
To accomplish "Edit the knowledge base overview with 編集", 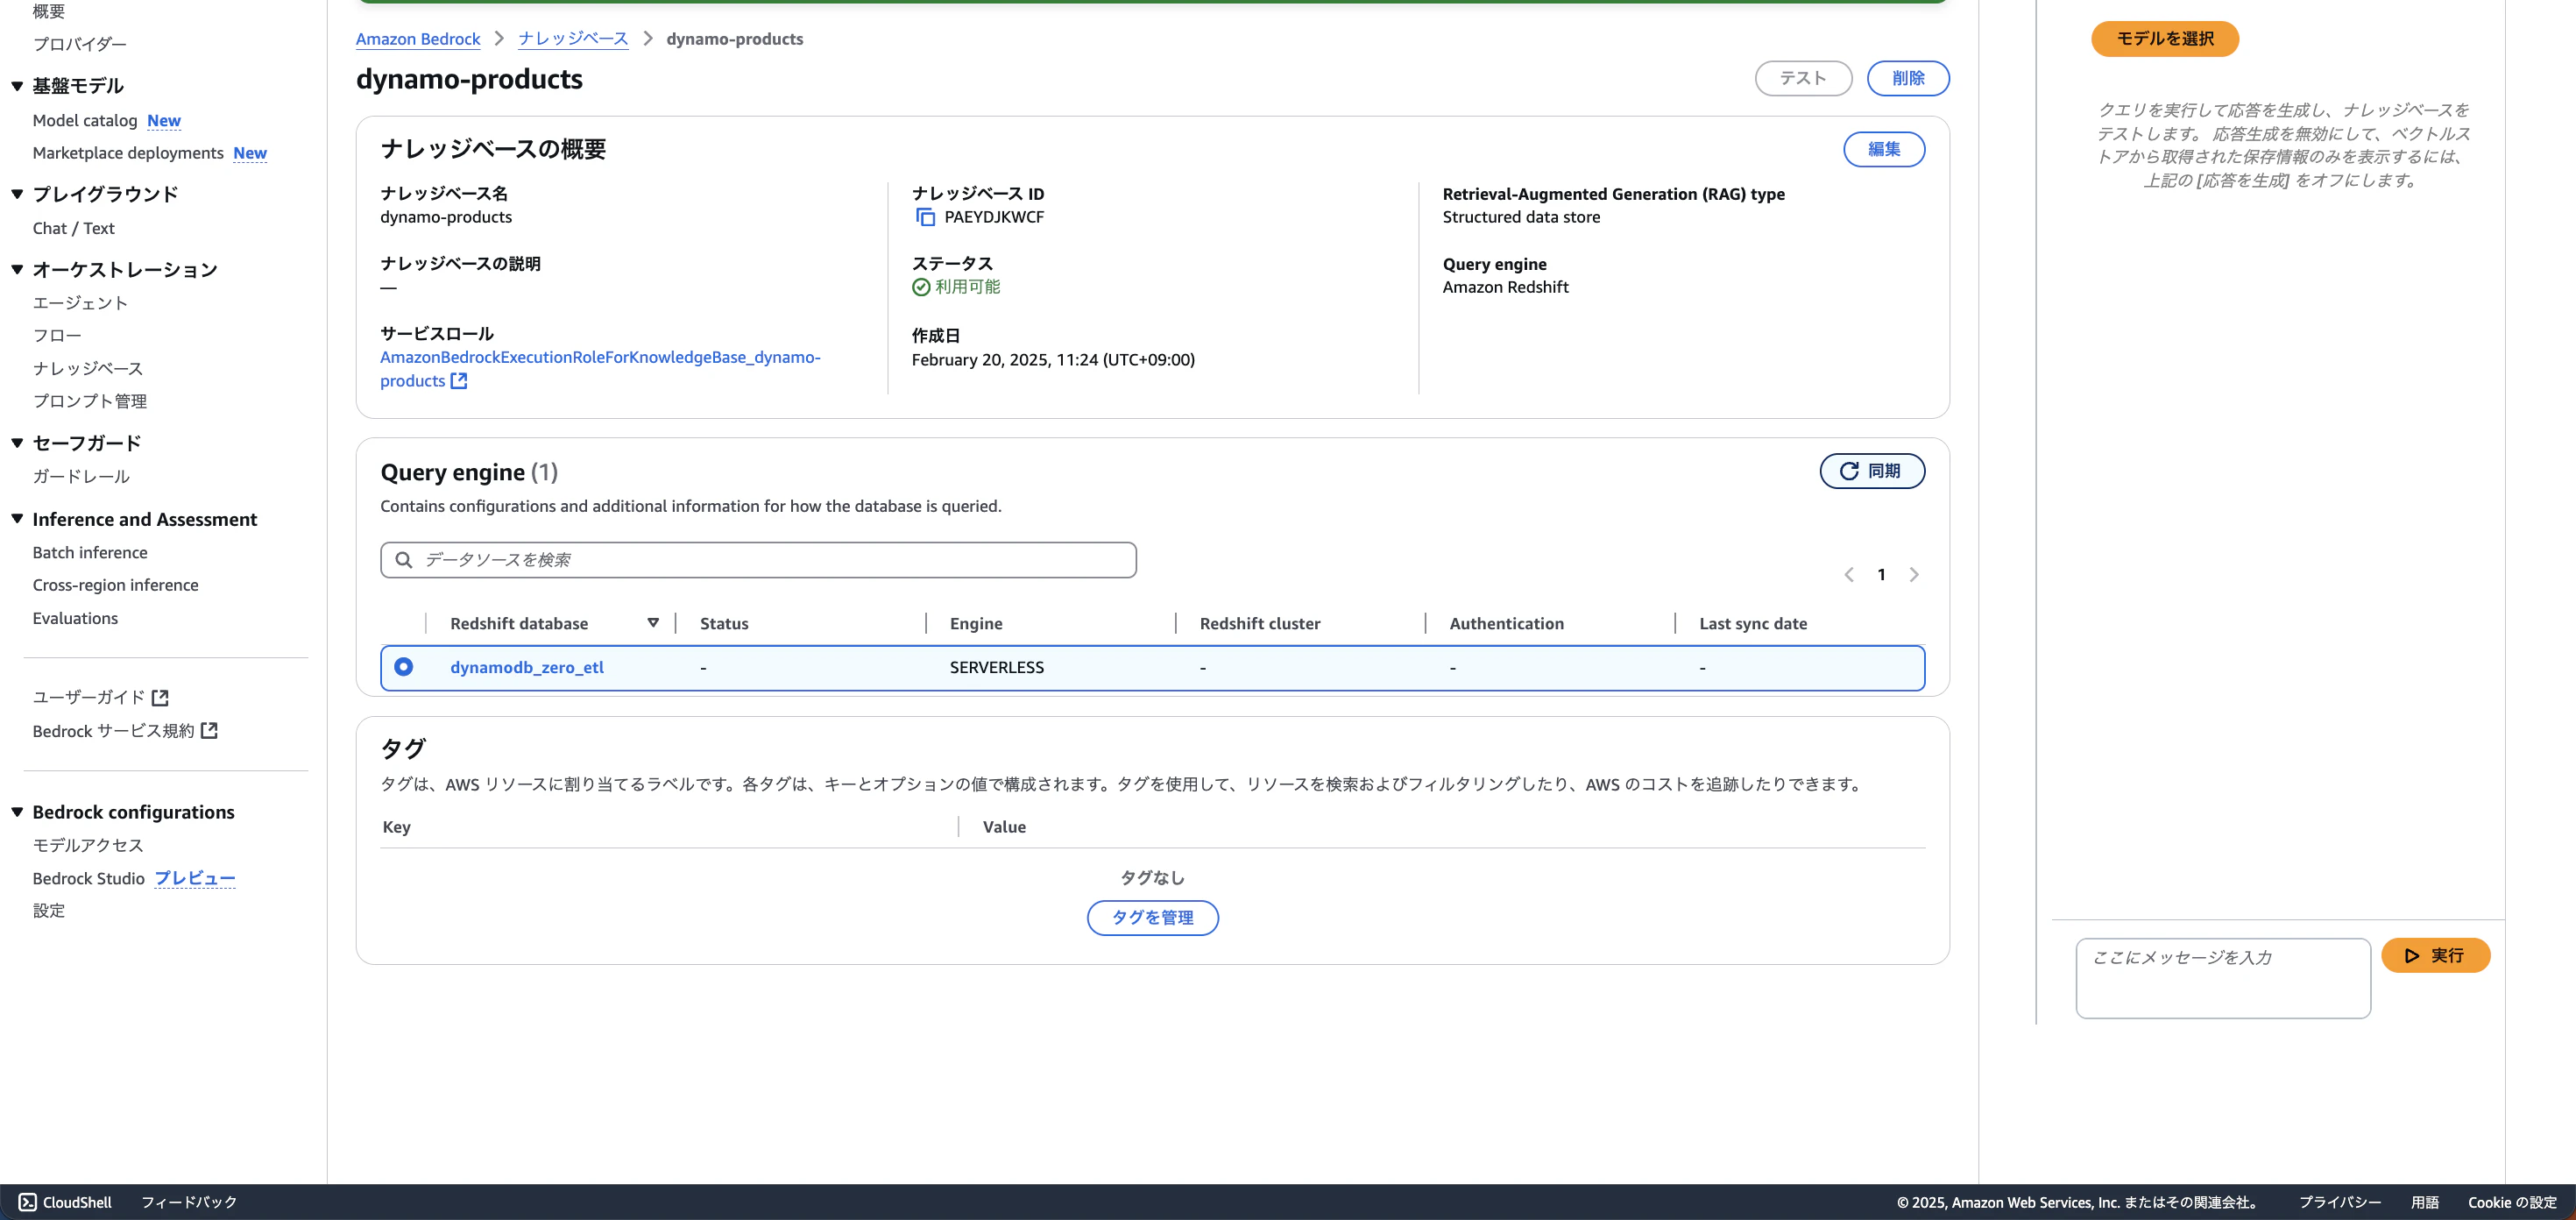I will click(x=1883, y=149).
